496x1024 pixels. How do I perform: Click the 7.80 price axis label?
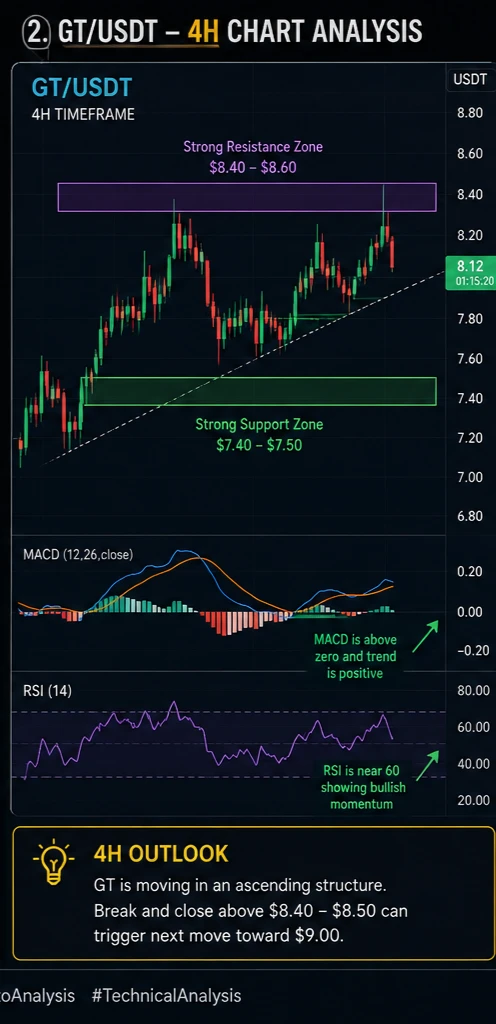coord(470,319)
